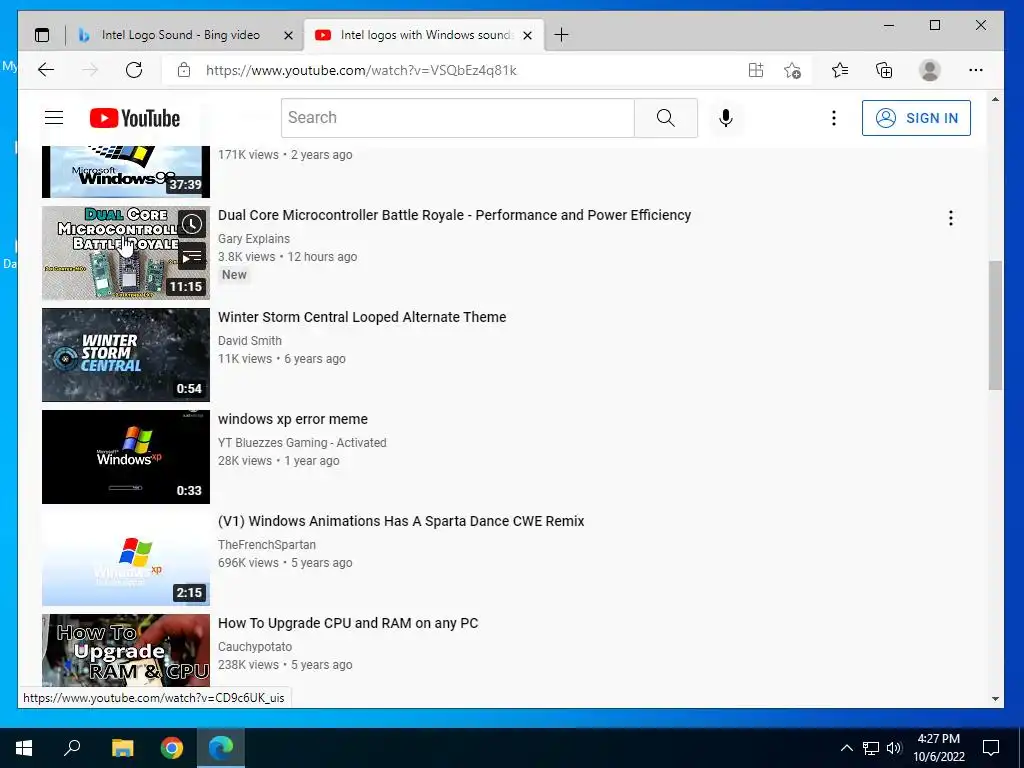Open the volume control in system tray
1024x768 pixels.
click(894, 748)
